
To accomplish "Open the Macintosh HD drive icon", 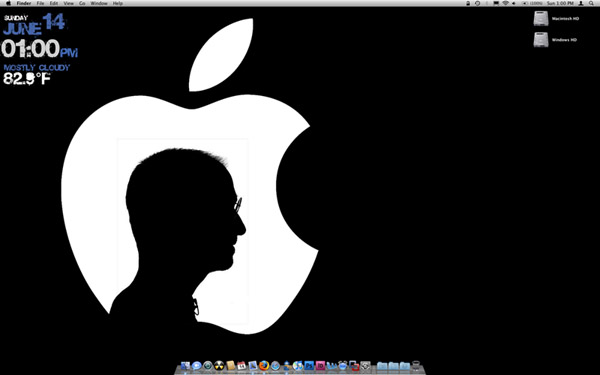I will (x=541, y=18).
